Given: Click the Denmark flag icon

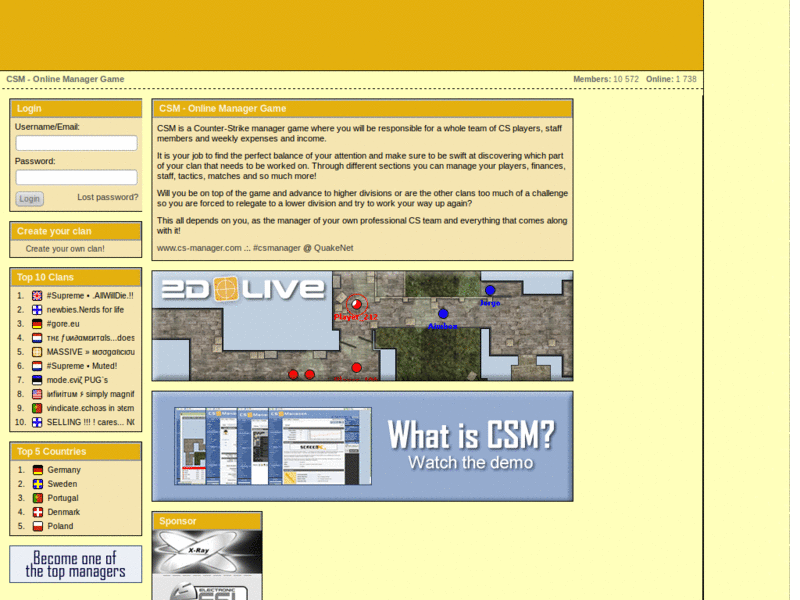Looking at the screenshot, I should click(38, 512).
